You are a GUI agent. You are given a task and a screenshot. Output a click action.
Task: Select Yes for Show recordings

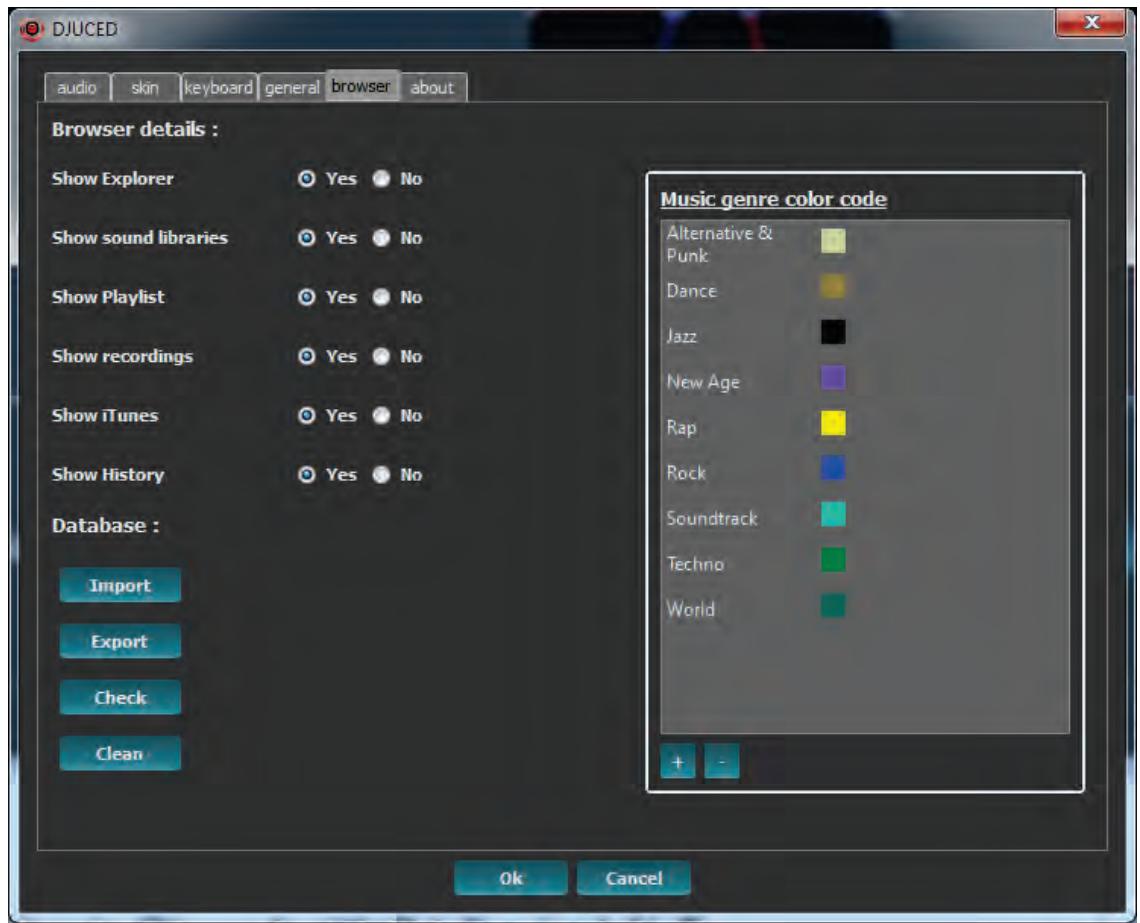tap(307, 356)
